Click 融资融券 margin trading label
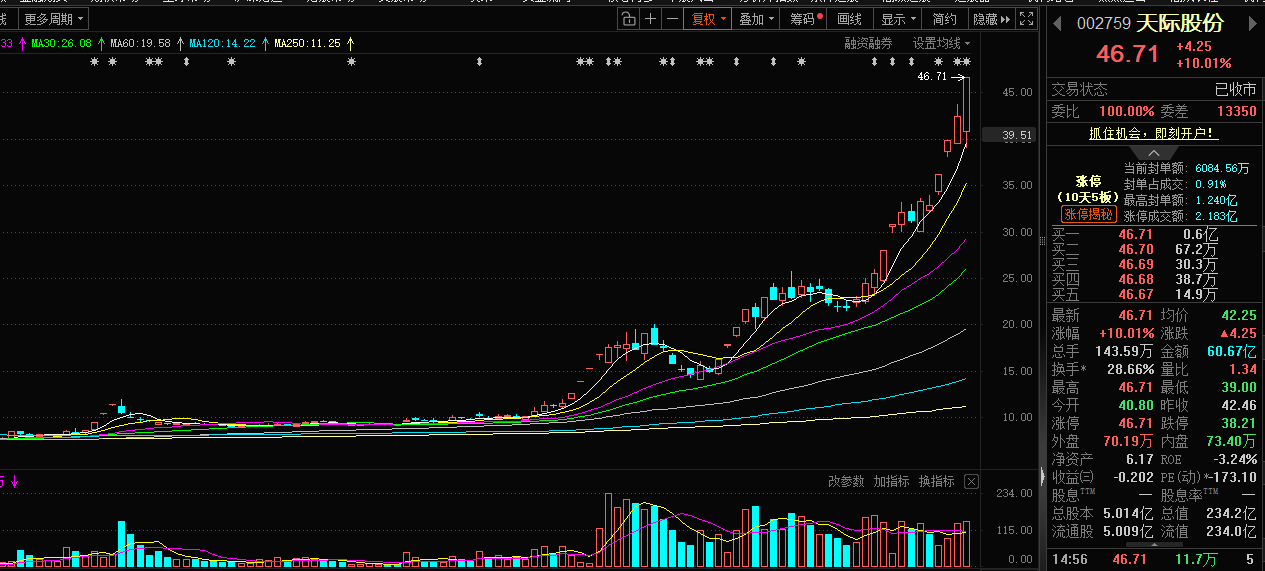1265x571 pixels. [x=868, y=43]
